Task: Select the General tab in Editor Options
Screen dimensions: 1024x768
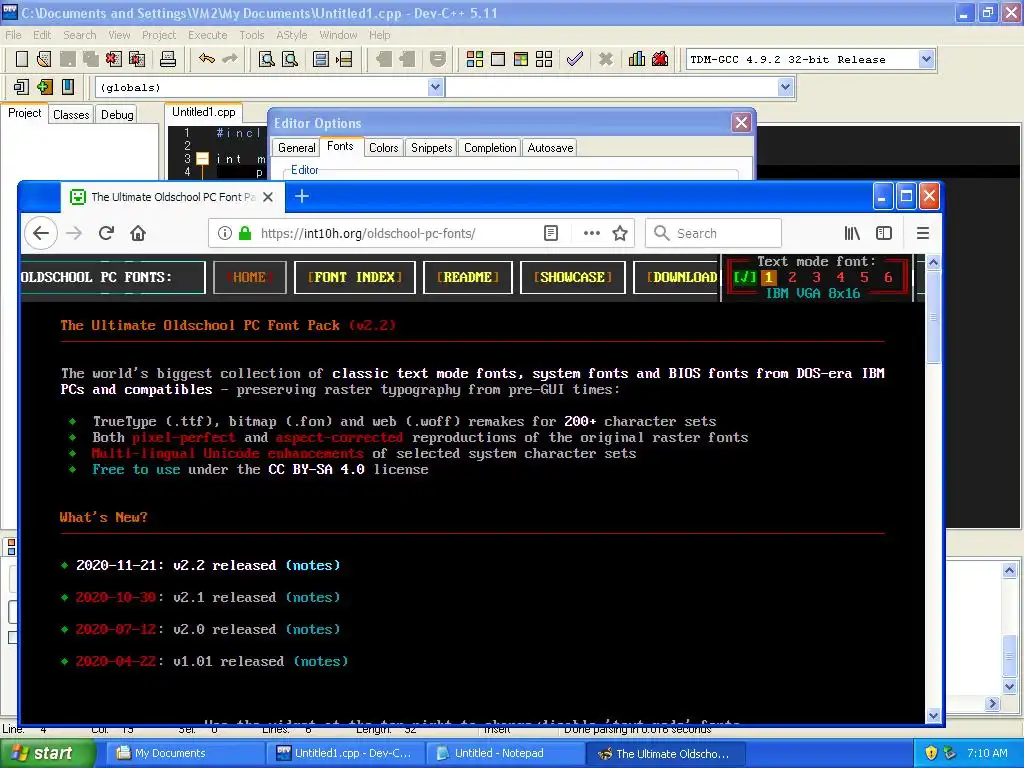Action: click(296, 148)
